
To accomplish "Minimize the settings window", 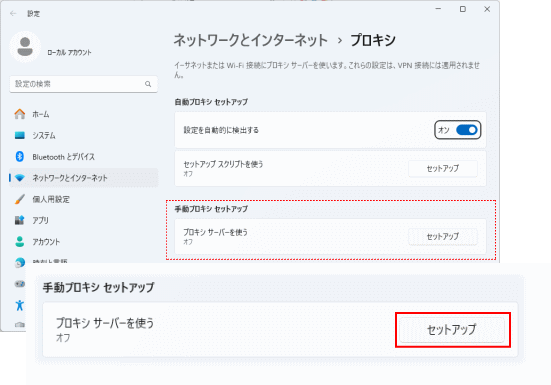I will [438, 9].
